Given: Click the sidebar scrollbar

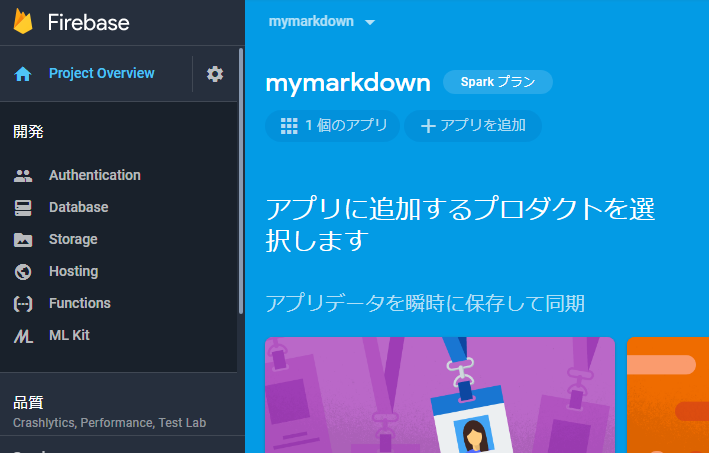Looking at the screenshot, I should pyautogui.click(x=241, y=181).
